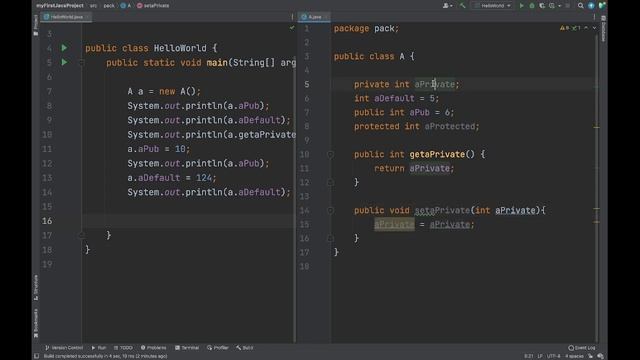Open Version Control tool window
Image resolution: width=640 pixels, height=360 pixels.
coord(64,348)
